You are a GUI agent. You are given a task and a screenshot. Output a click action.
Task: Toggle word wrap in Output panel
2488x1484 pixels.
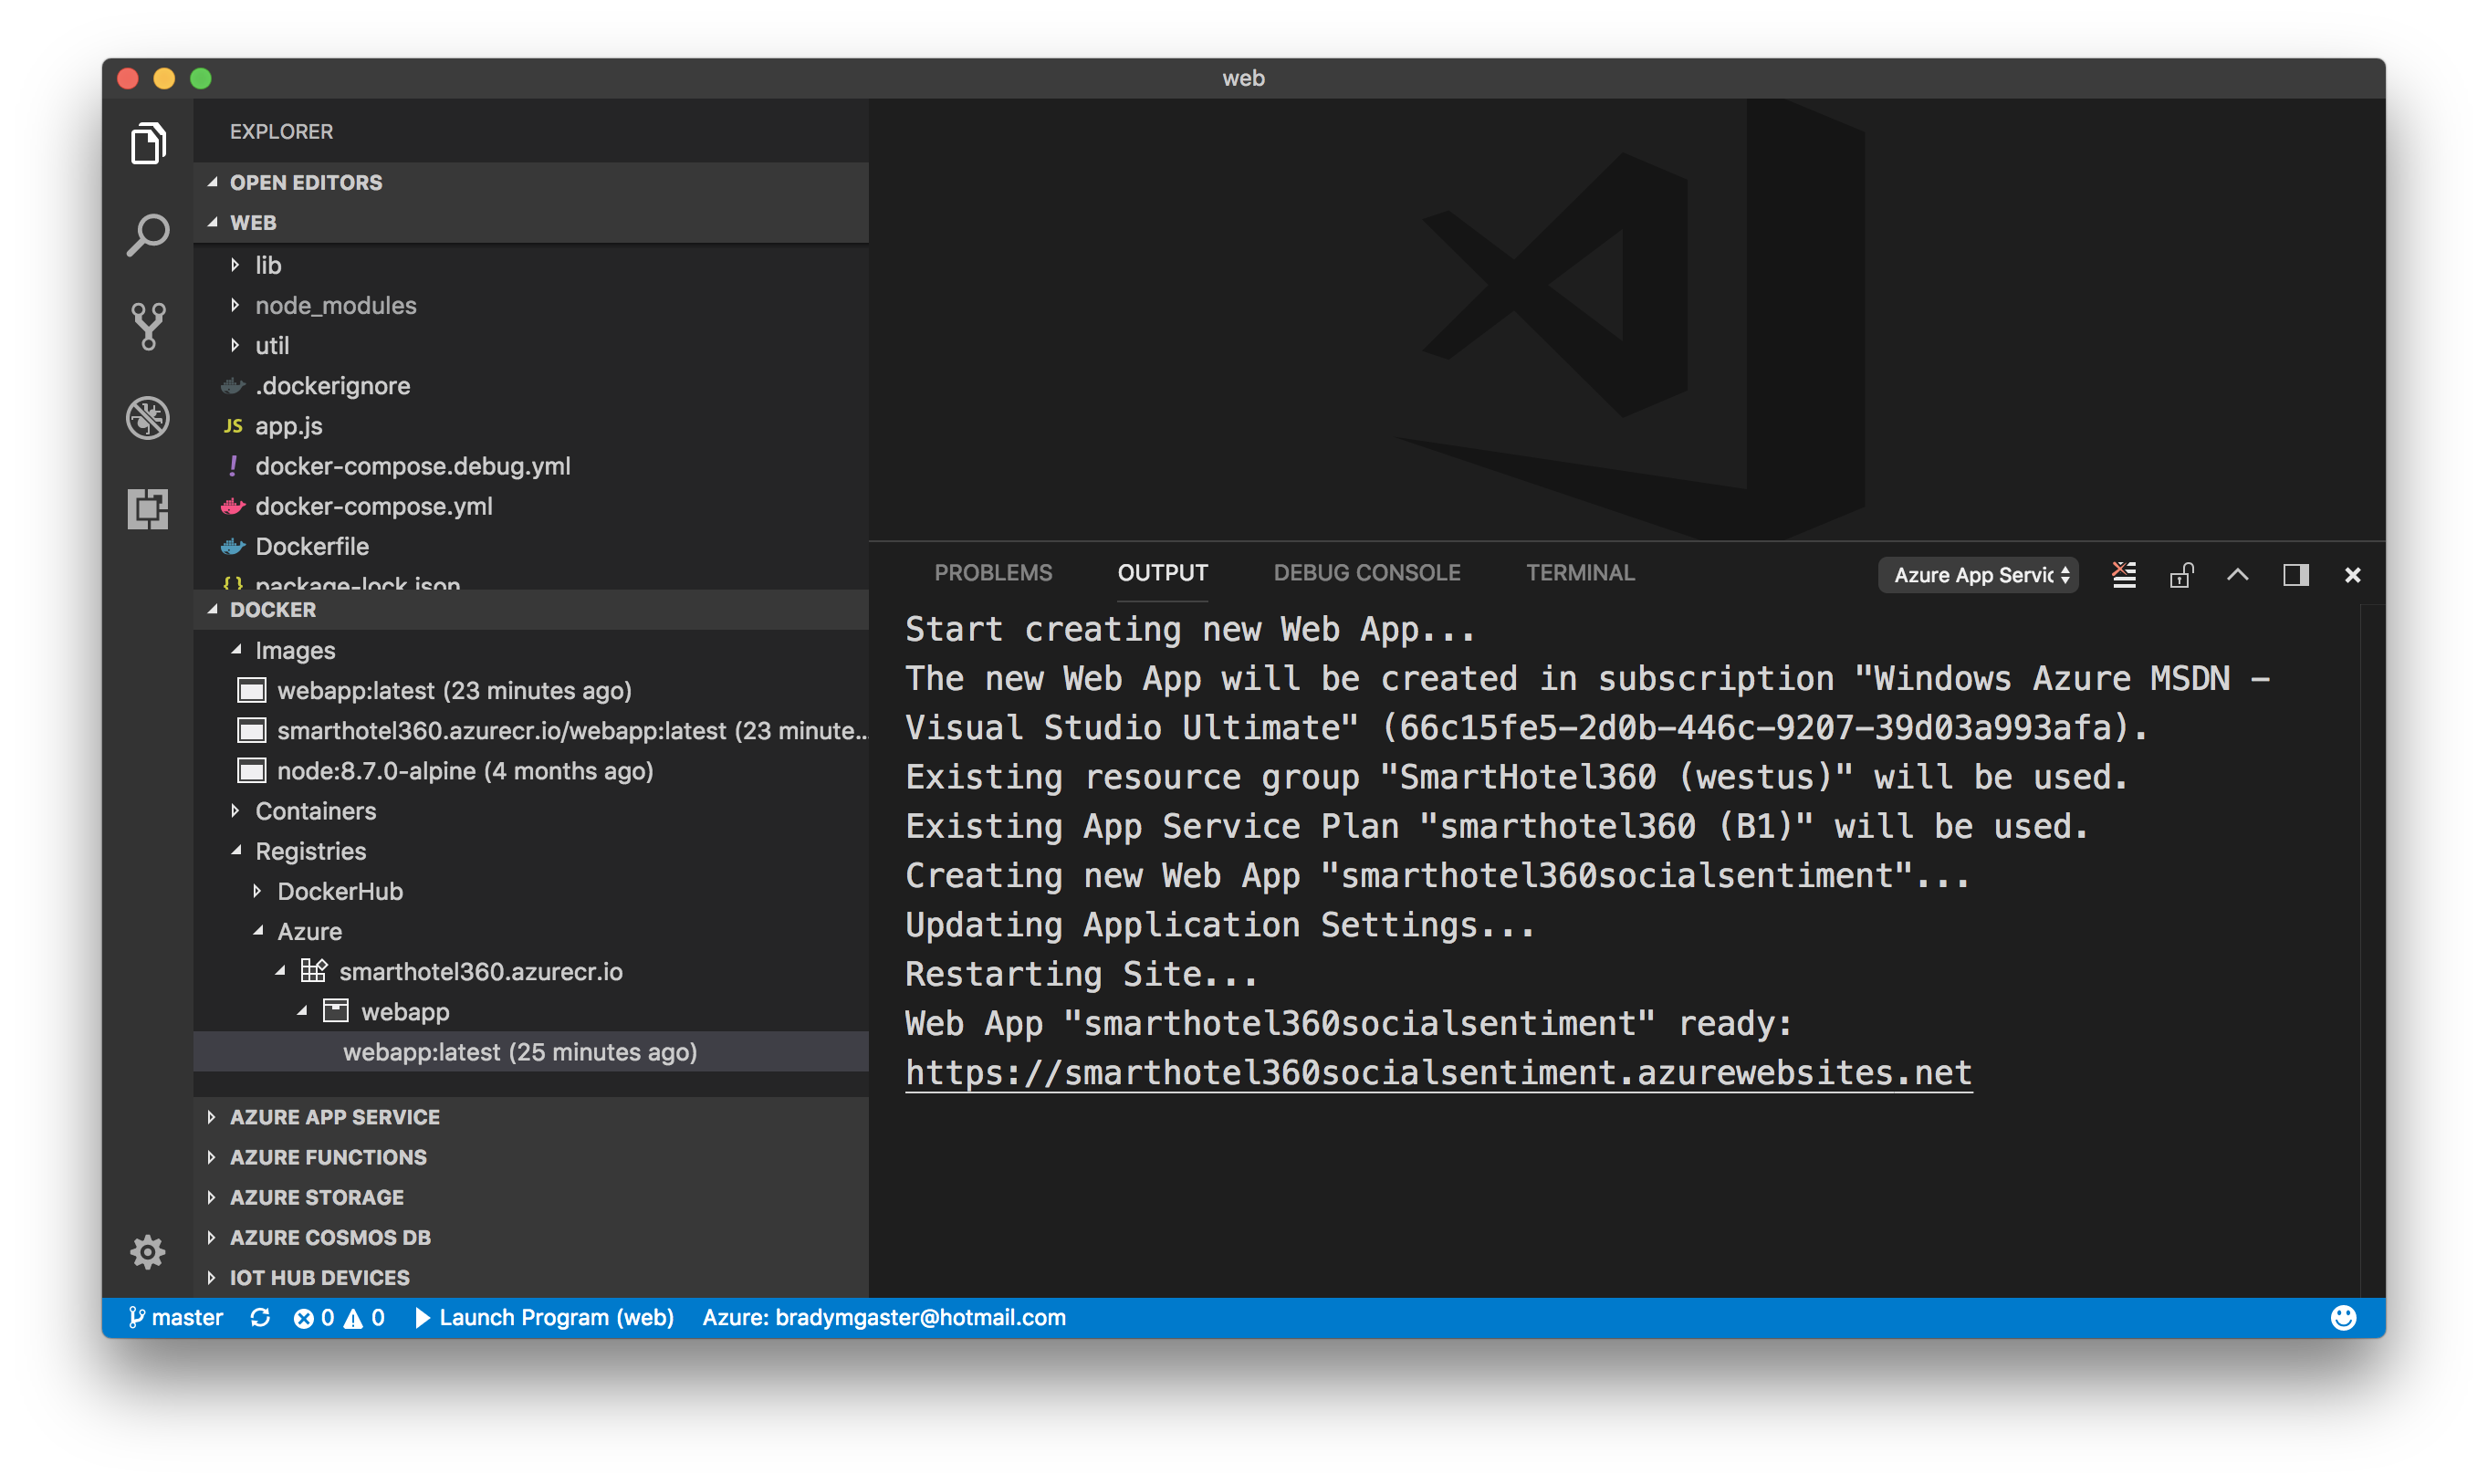2123,574
